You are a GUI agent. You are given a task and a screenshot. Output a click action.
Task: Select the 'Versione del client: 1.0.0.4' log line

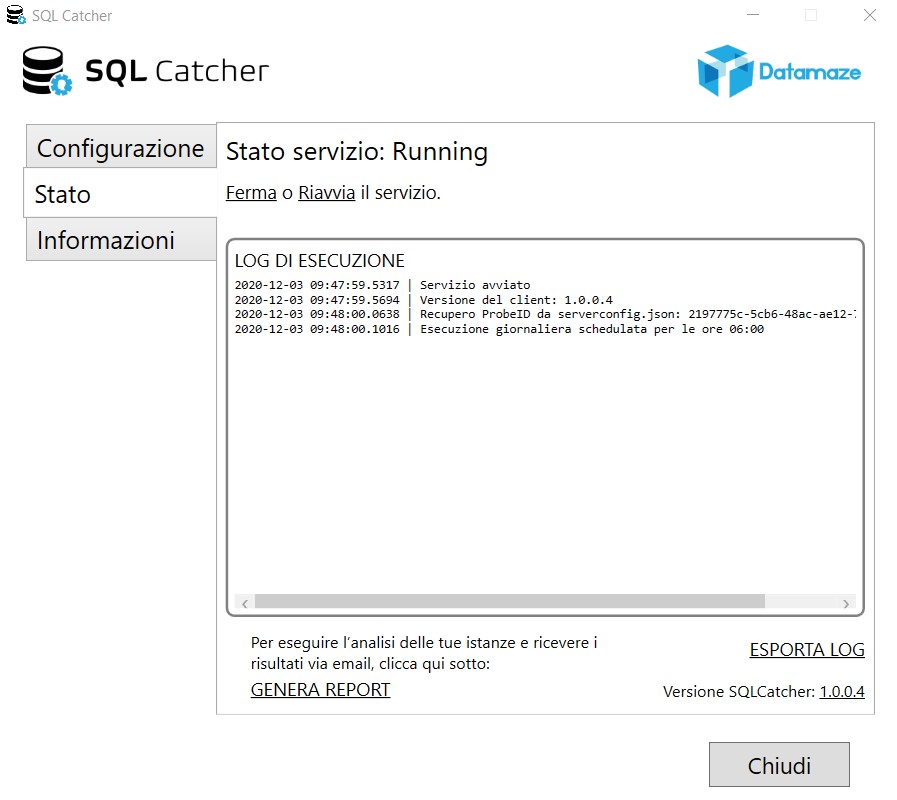pos(423,300)
